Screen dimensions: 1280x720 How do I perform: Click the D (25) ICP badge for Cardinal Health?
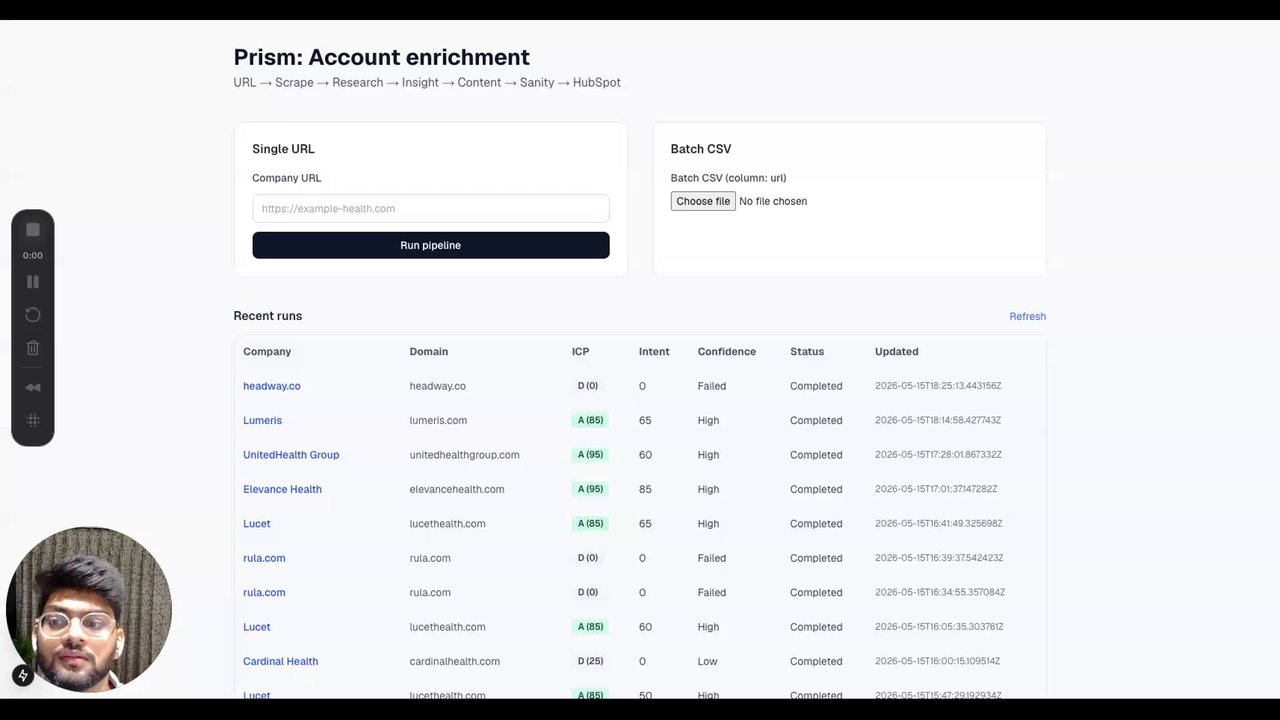pyautogui.click(x=588, y=661)
